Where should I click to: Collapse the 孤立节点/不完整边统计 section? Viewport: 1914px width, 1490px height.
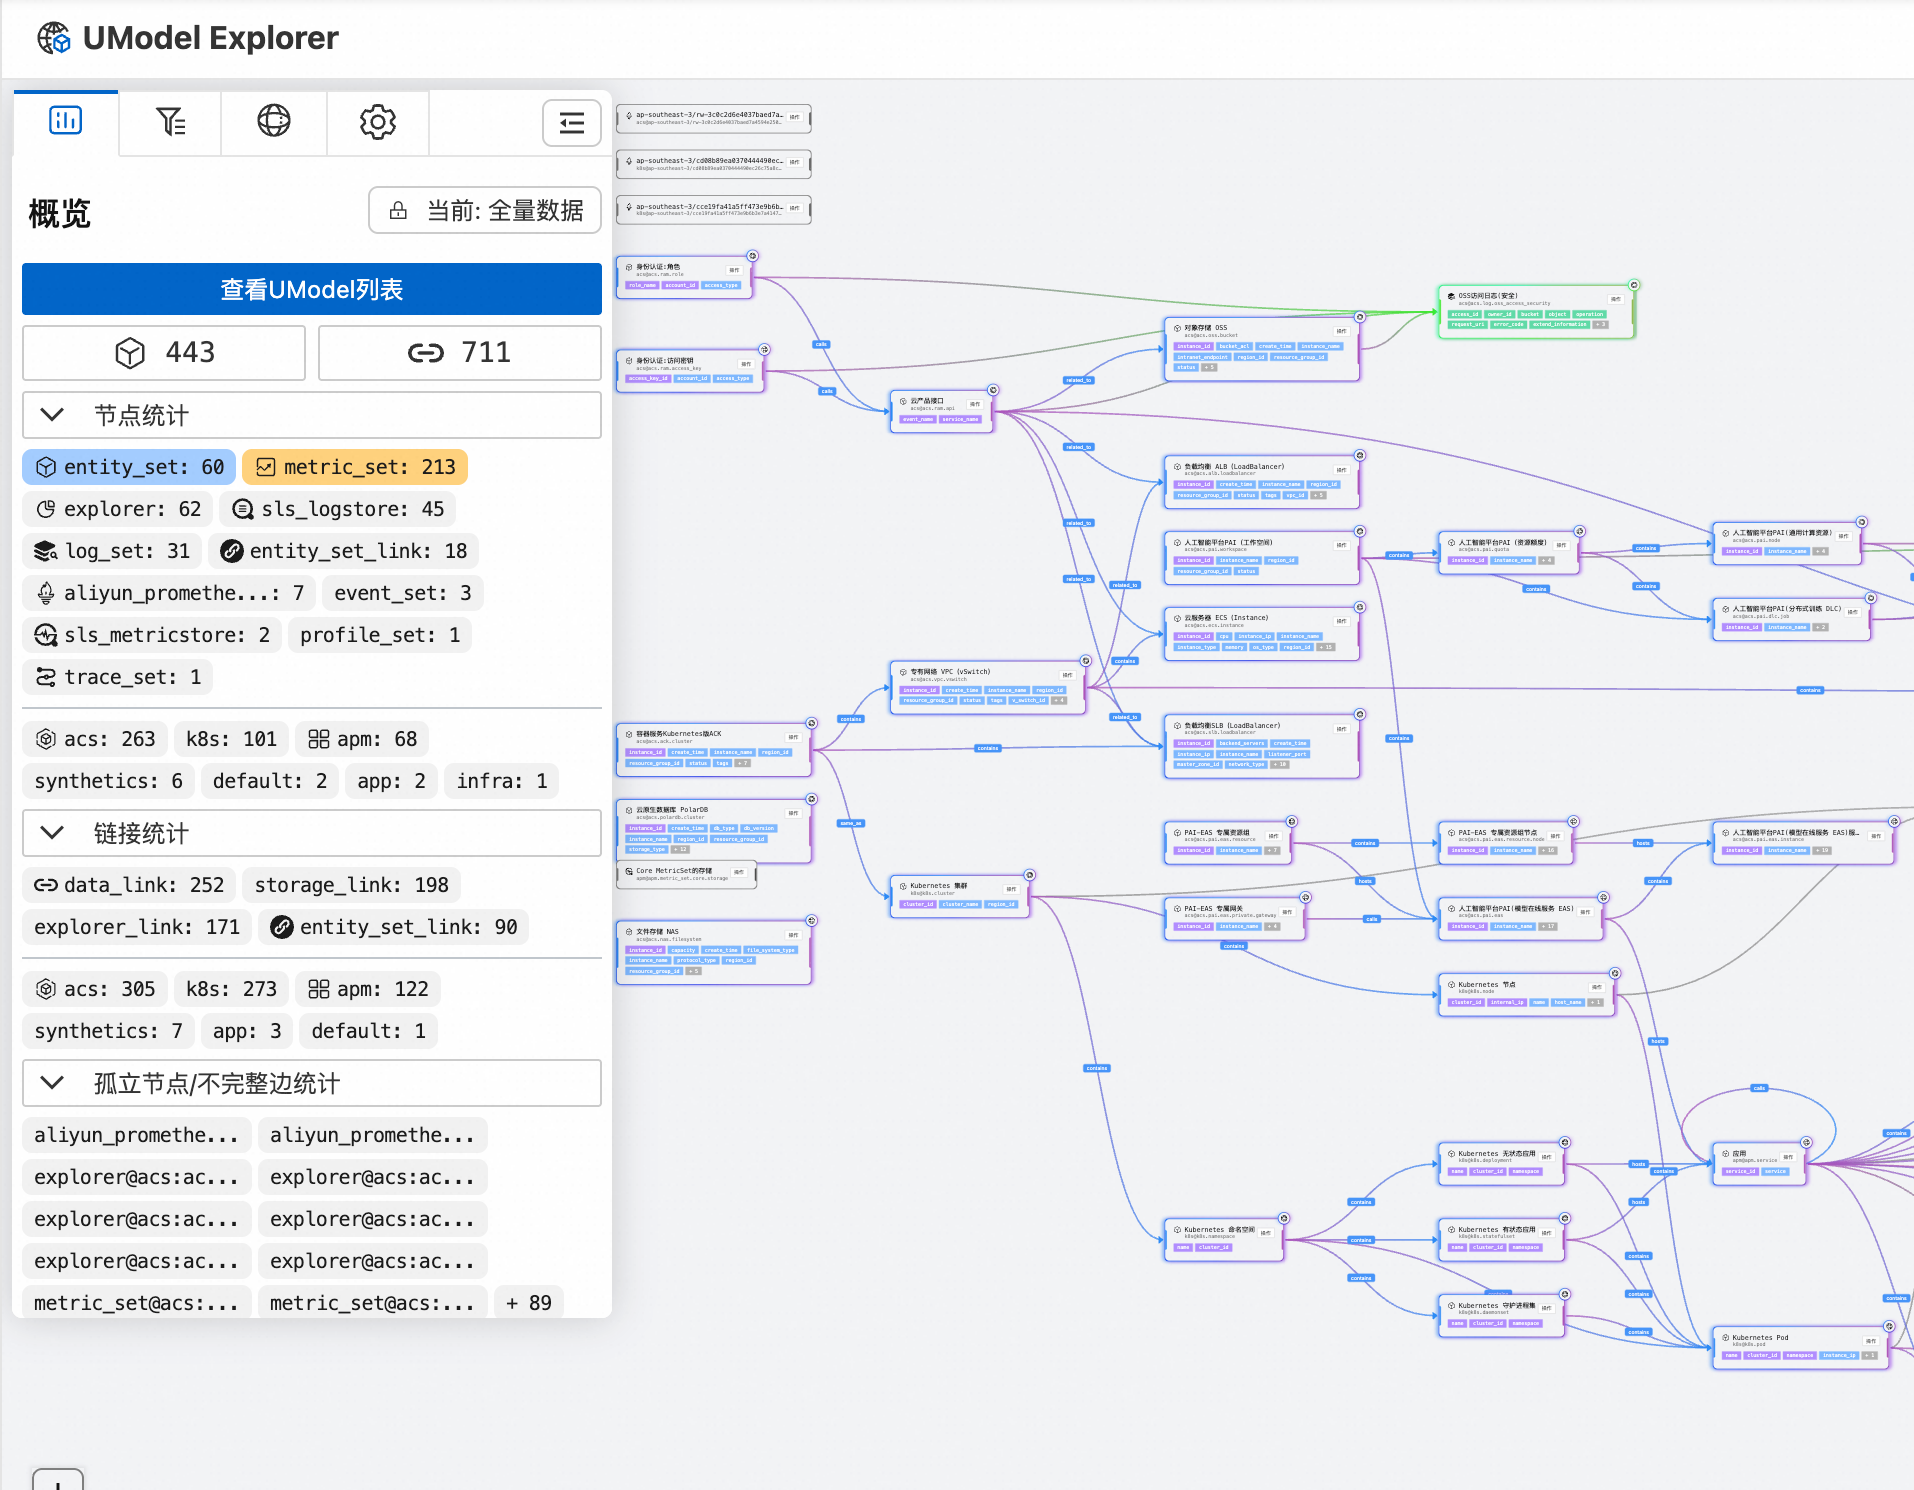(312, 1083)
